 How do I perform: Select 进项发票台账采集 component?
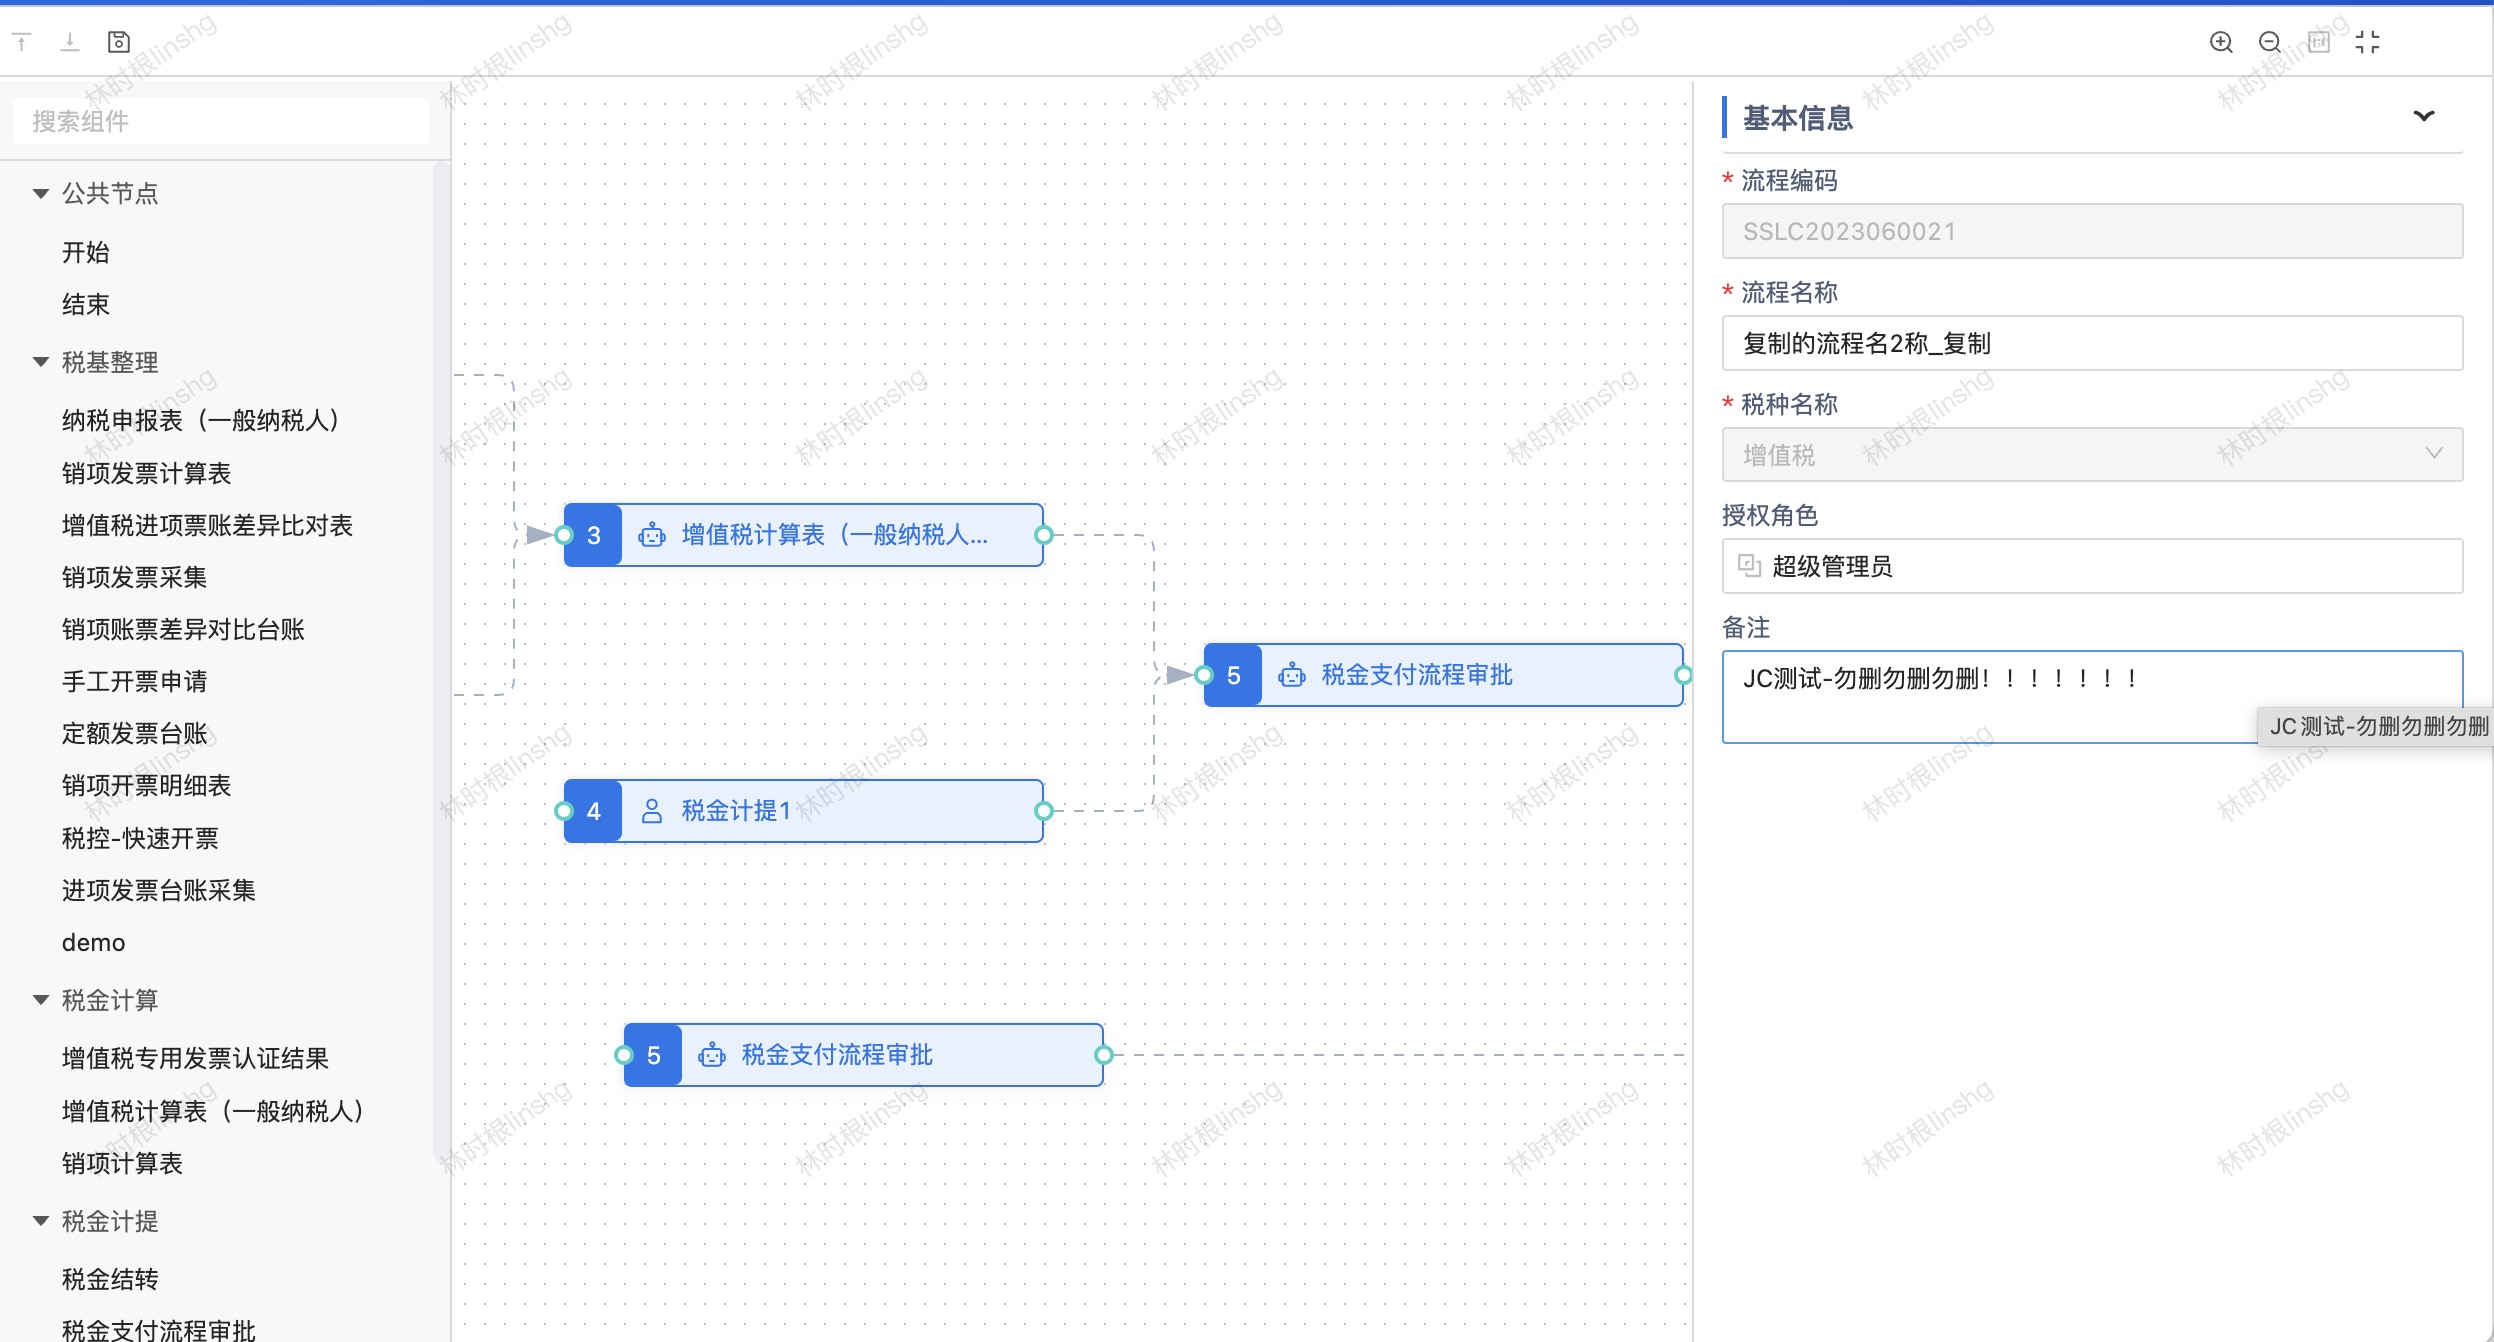coord(159,890)
